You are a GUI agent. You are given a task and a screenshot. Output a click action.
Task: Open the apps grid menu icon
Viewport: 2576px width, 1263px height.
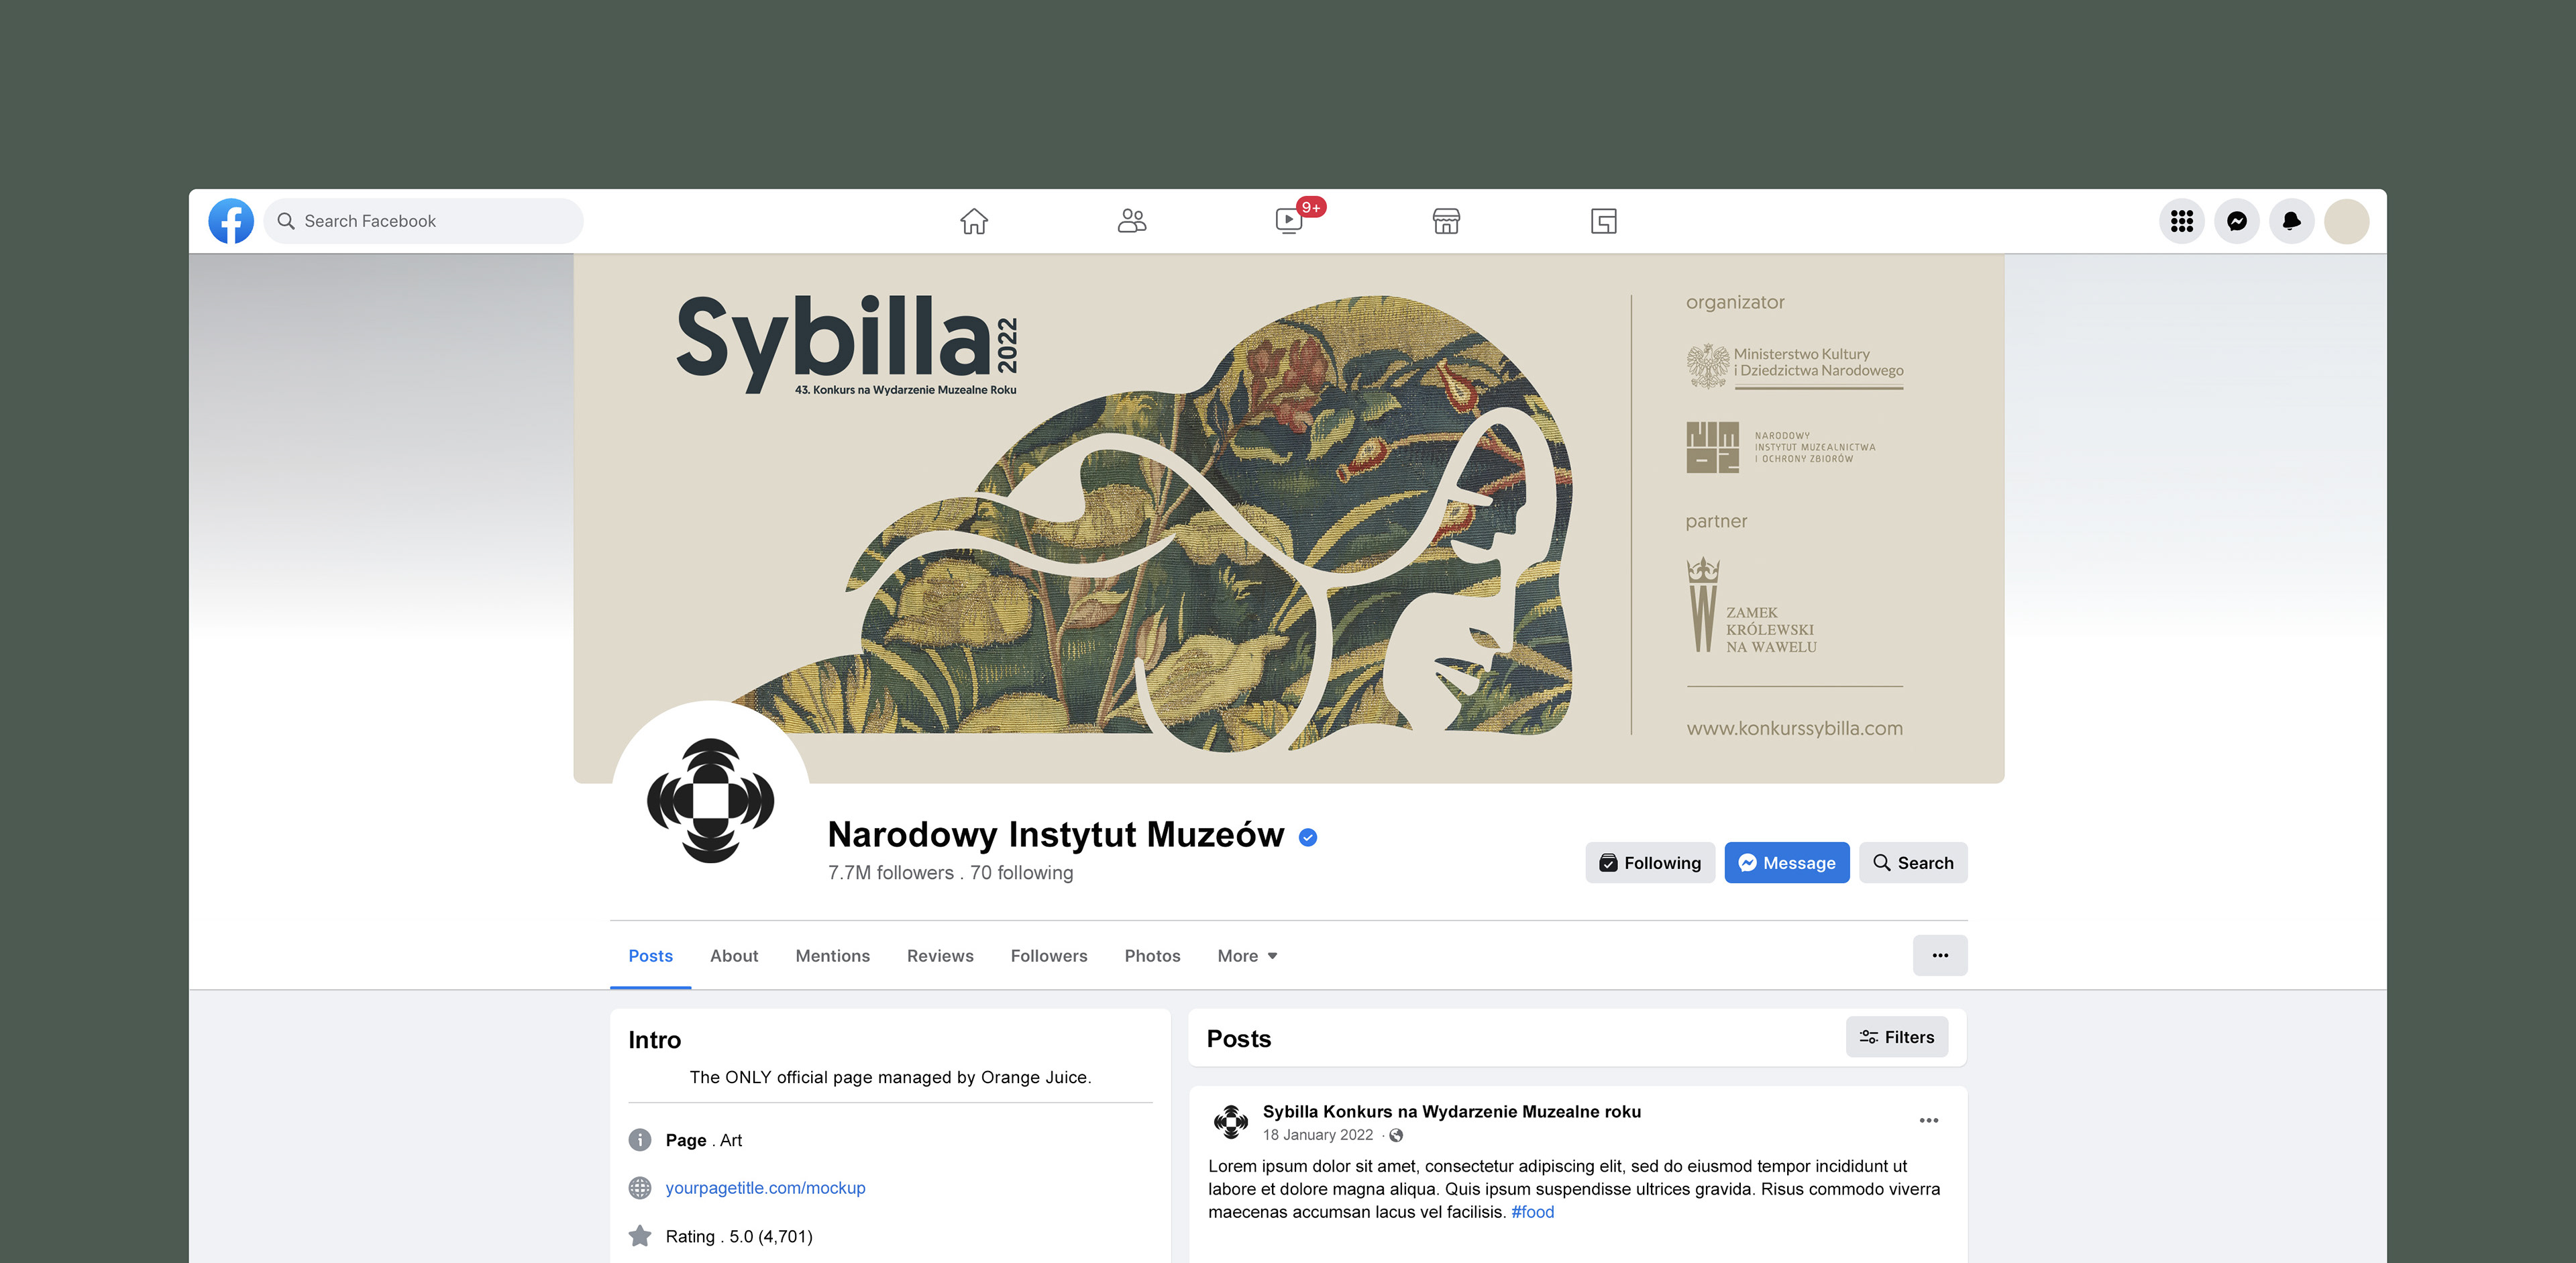click(2182, 221)
